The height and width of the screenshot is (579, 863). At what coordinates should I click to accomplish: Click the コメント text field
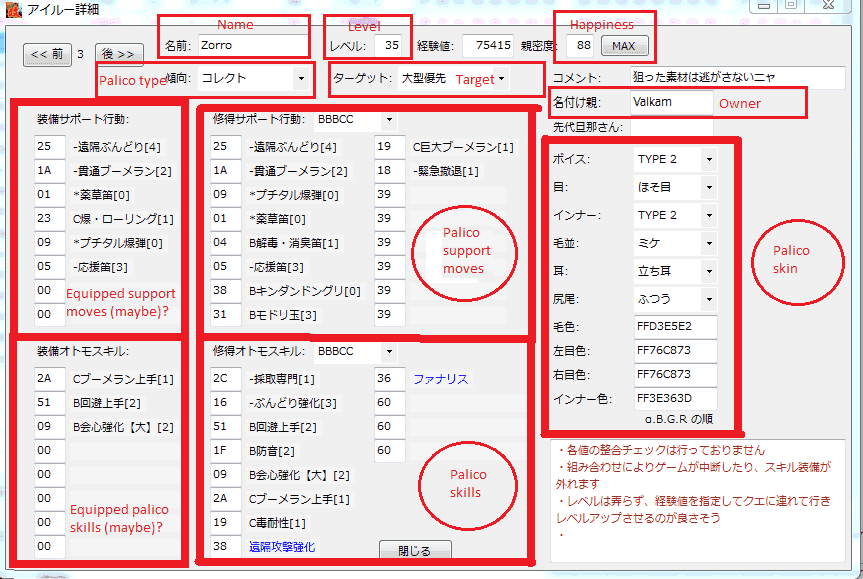point(737,78)
